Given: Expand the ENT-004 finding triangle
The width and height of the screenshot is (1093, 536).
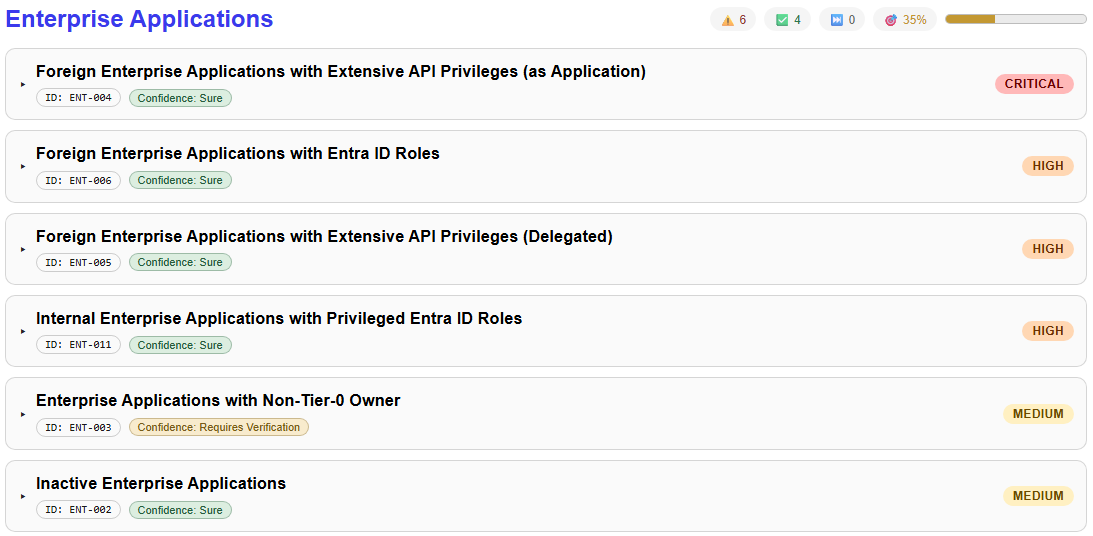Looking at the screenshot, I should click(x=23, y=84).
